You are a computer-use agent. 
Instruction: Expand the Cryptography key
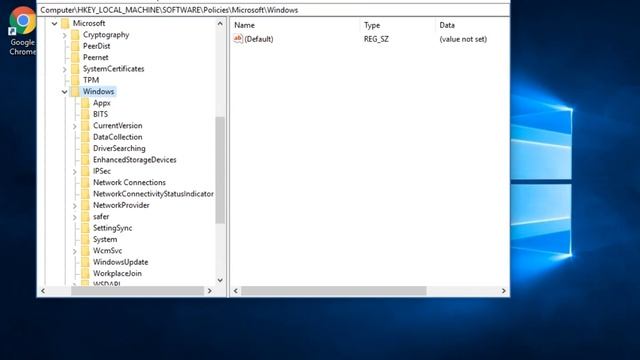pyautogui.click(x=64, y=36)
